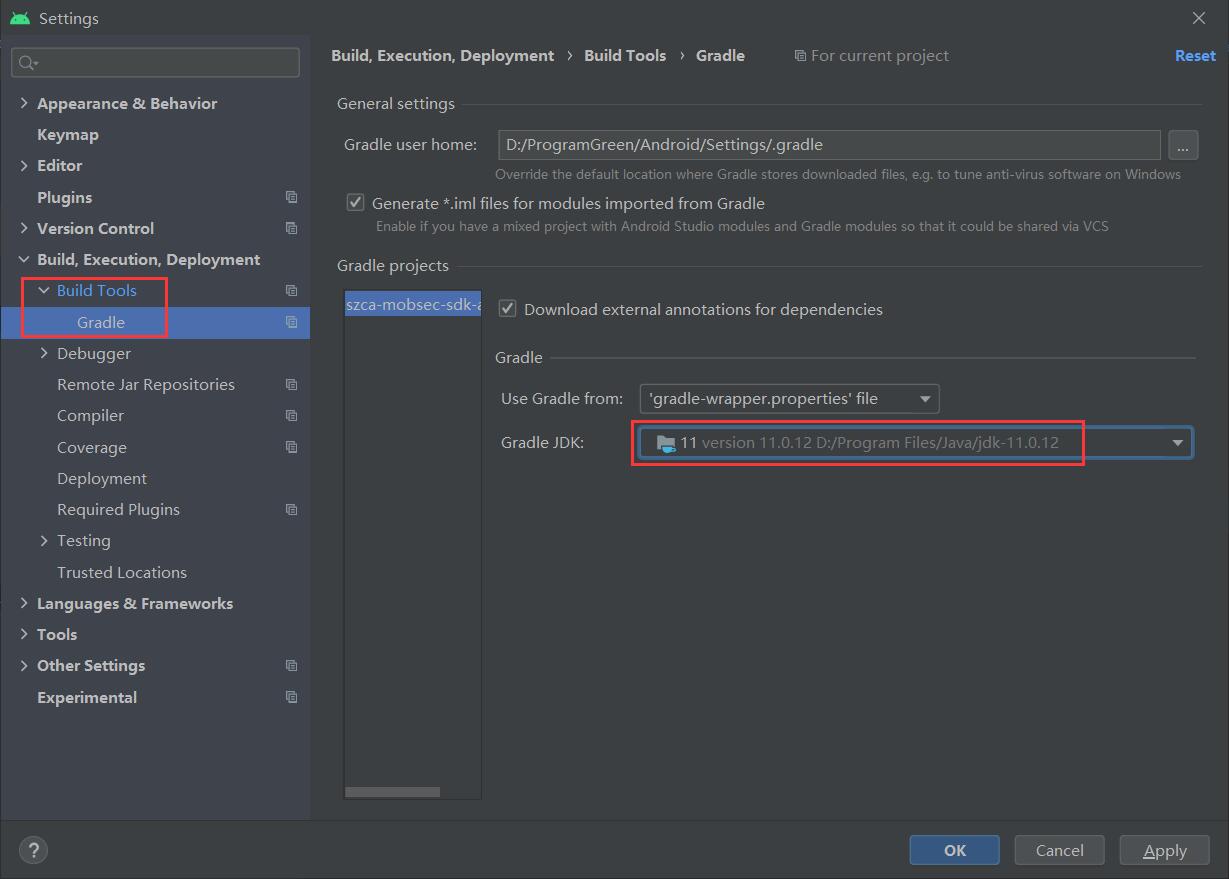Open the 'Use Gradle from' dropdown
The image size is (1229, 879).
click(x=789, y=399)
